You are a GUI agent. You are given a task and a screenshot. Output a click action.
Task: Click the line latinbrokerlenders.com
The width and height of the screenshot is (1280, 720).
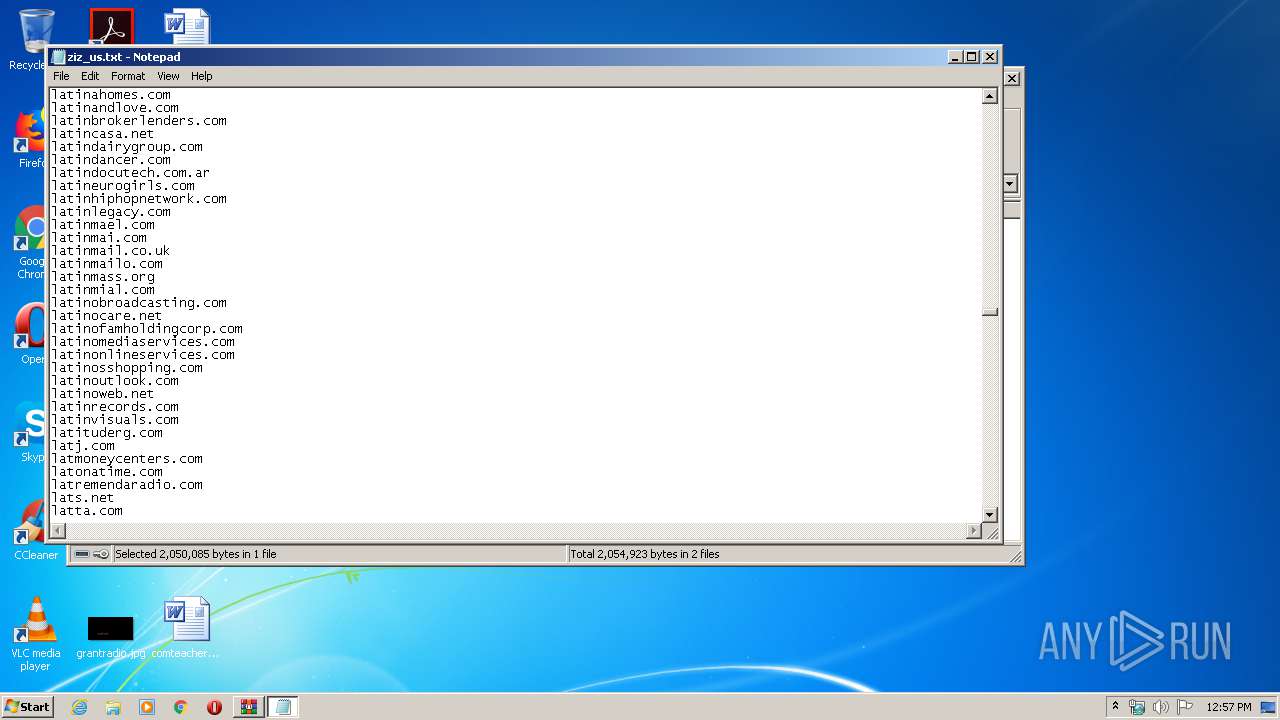point(139,121)
